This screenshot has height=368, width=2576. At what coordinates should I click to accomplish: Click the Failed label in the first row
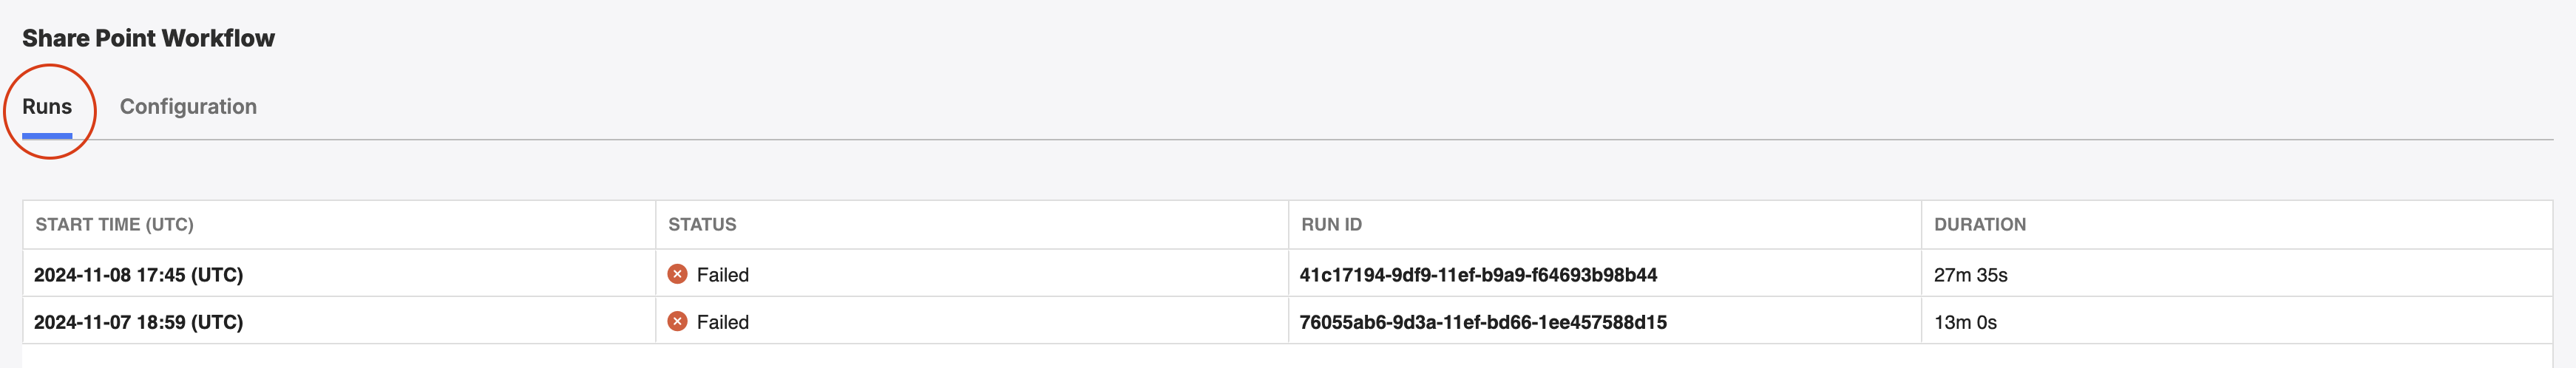tap(723, 275)
